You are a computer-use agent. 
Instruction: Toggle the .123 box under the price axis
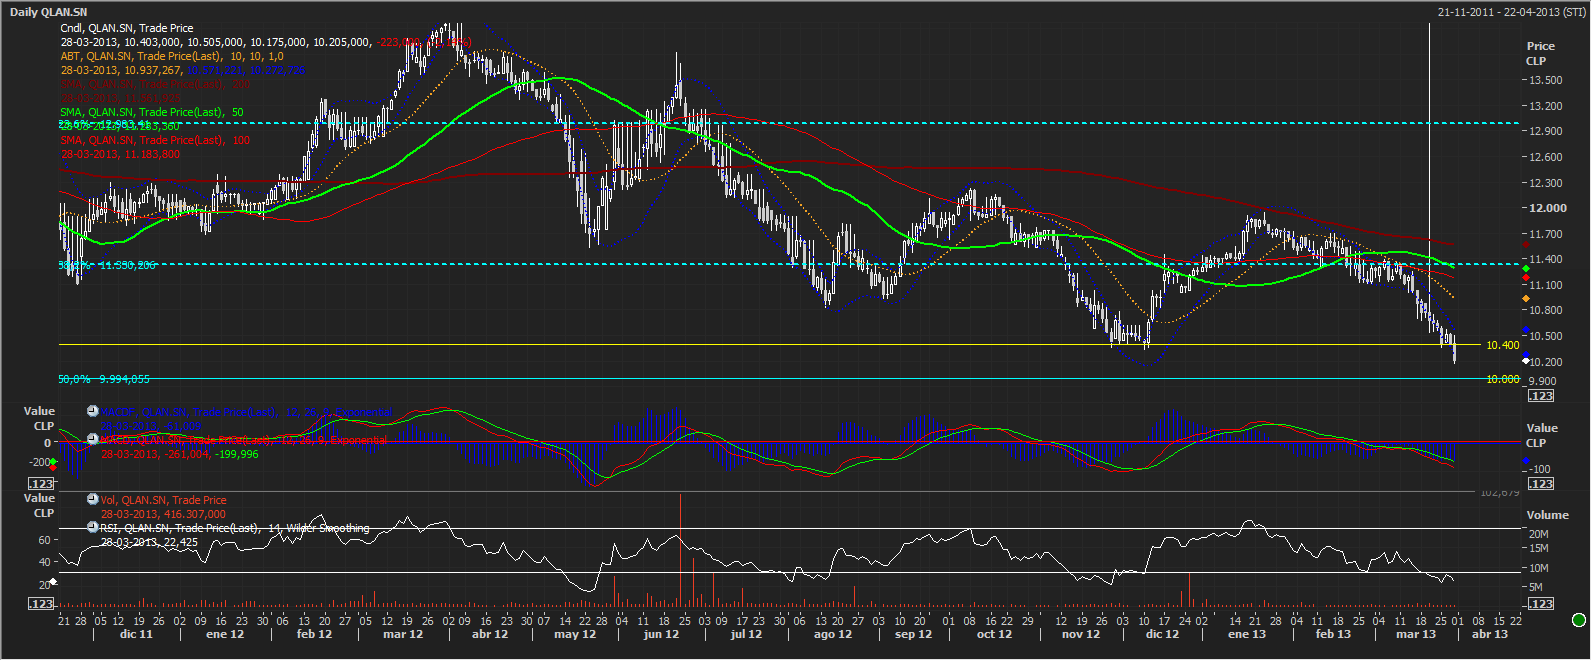pyautogui.click(x=1541, y=396)
